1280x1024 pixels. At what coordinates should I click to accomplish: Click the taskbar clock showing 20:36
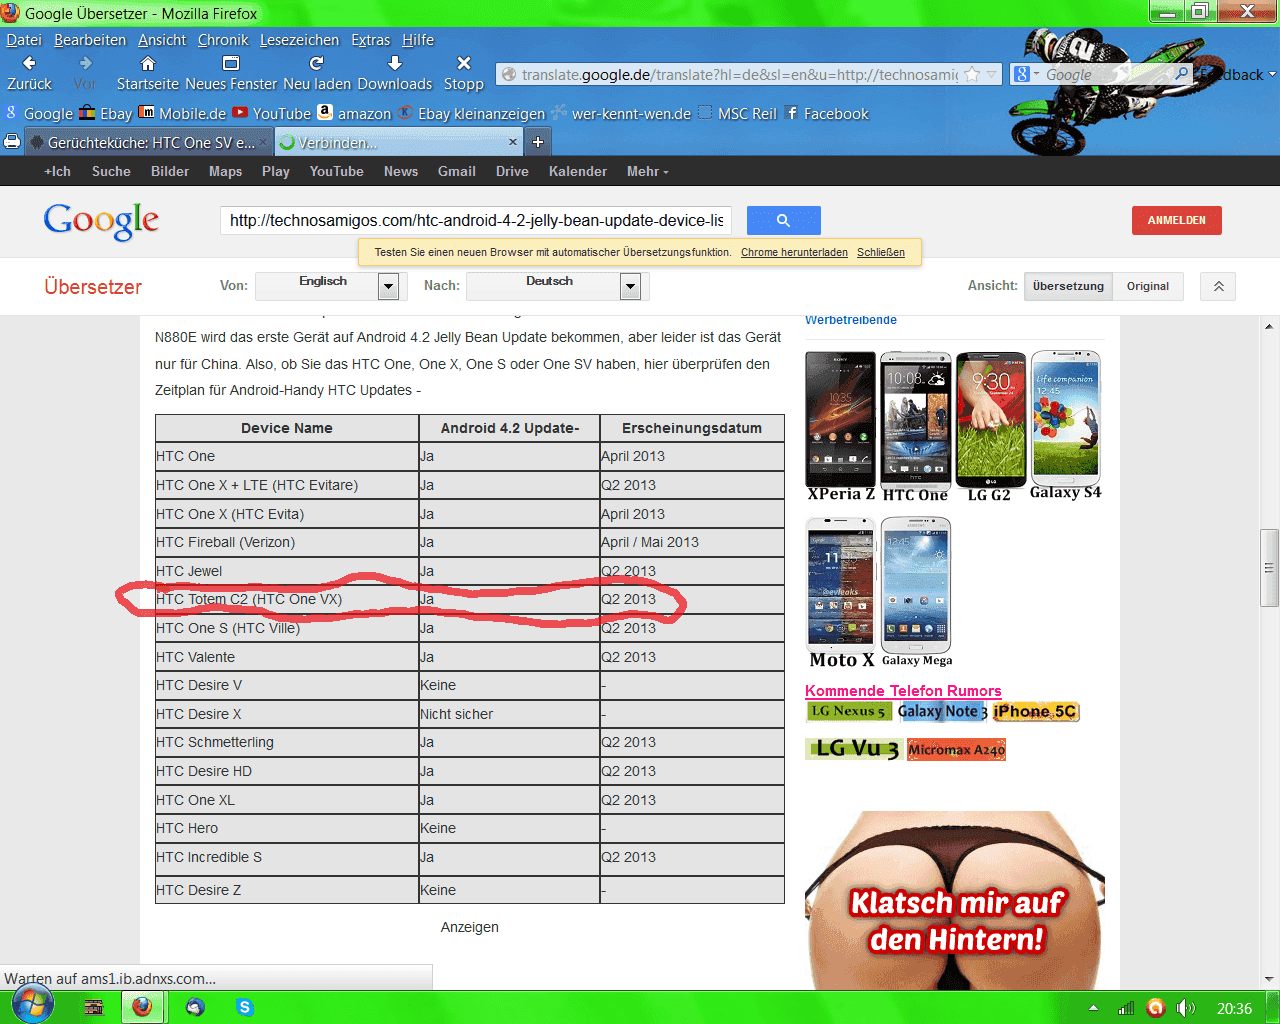pyautogui.click(x=1234, y=1008)
